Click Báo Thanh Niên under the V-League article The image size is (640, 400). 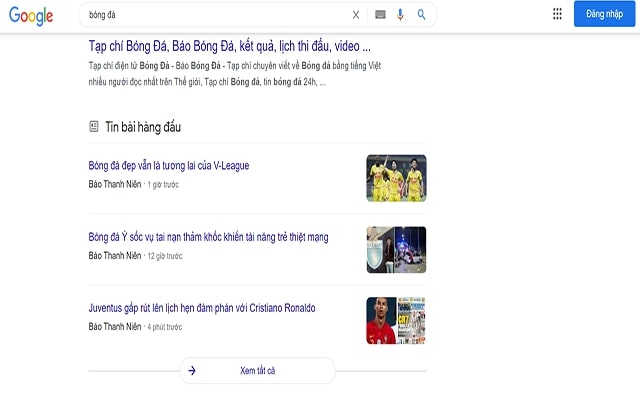coord(115,185)
